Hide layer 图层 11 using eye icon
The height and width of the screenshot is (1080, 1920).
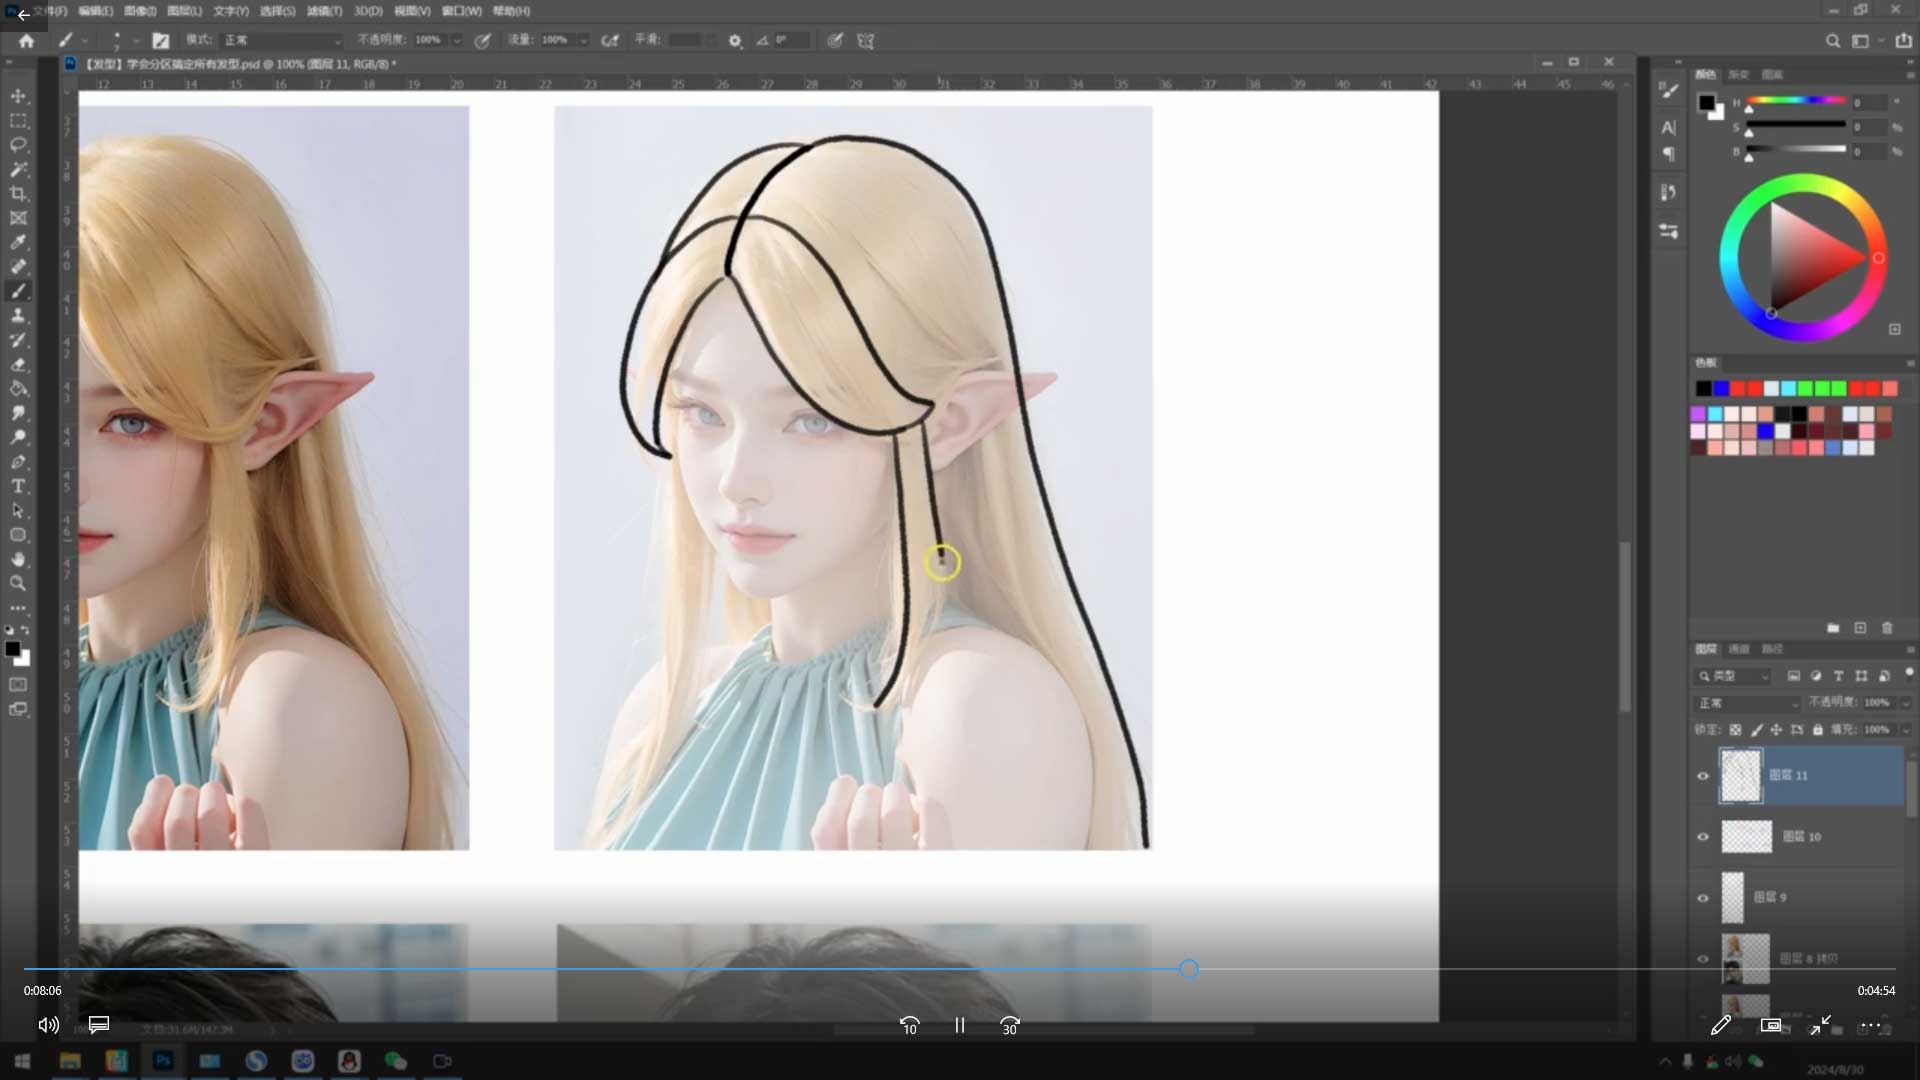pyautogui.click(x=1703, y=776)
